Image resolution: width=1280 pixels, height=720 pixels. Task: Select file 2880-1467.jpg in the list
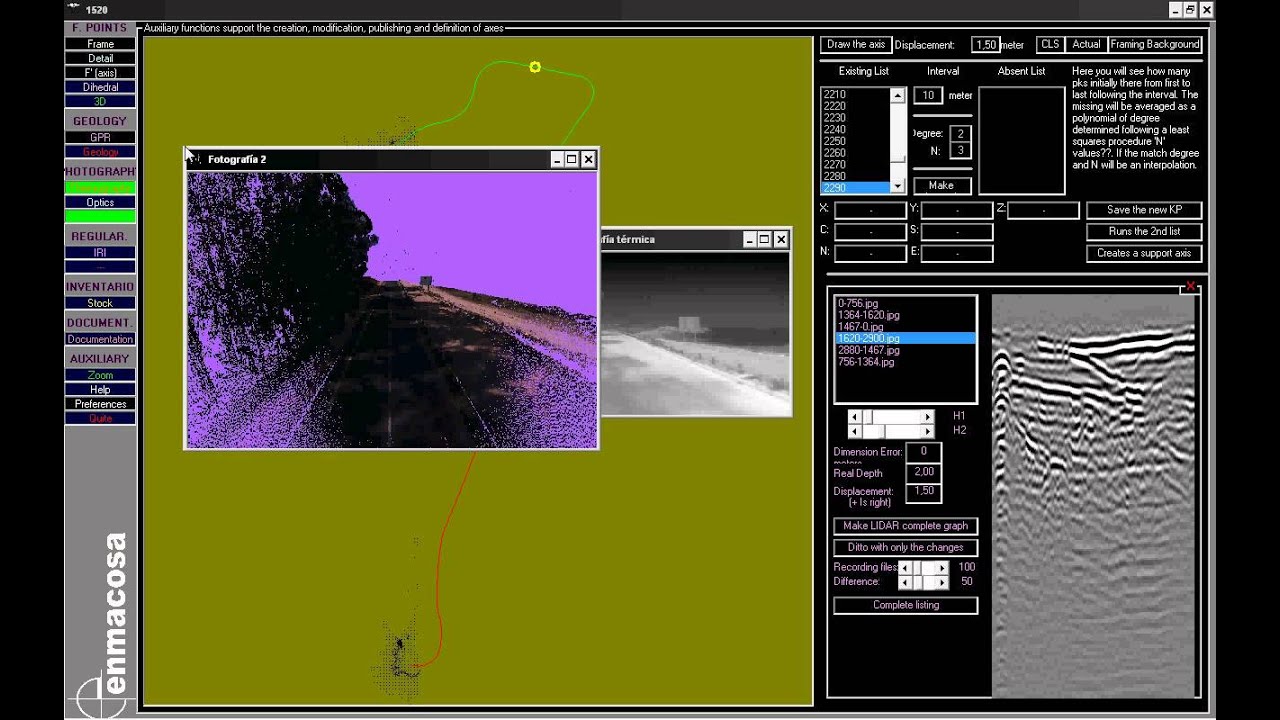click(905, 350)
